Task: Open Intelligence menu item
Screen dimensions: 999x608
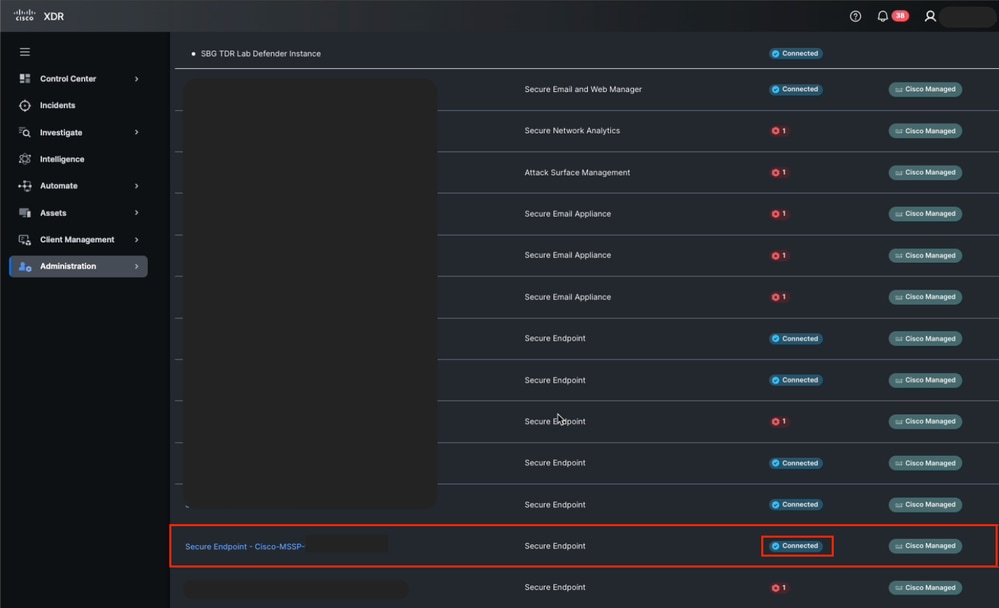Action: point(78,159)
